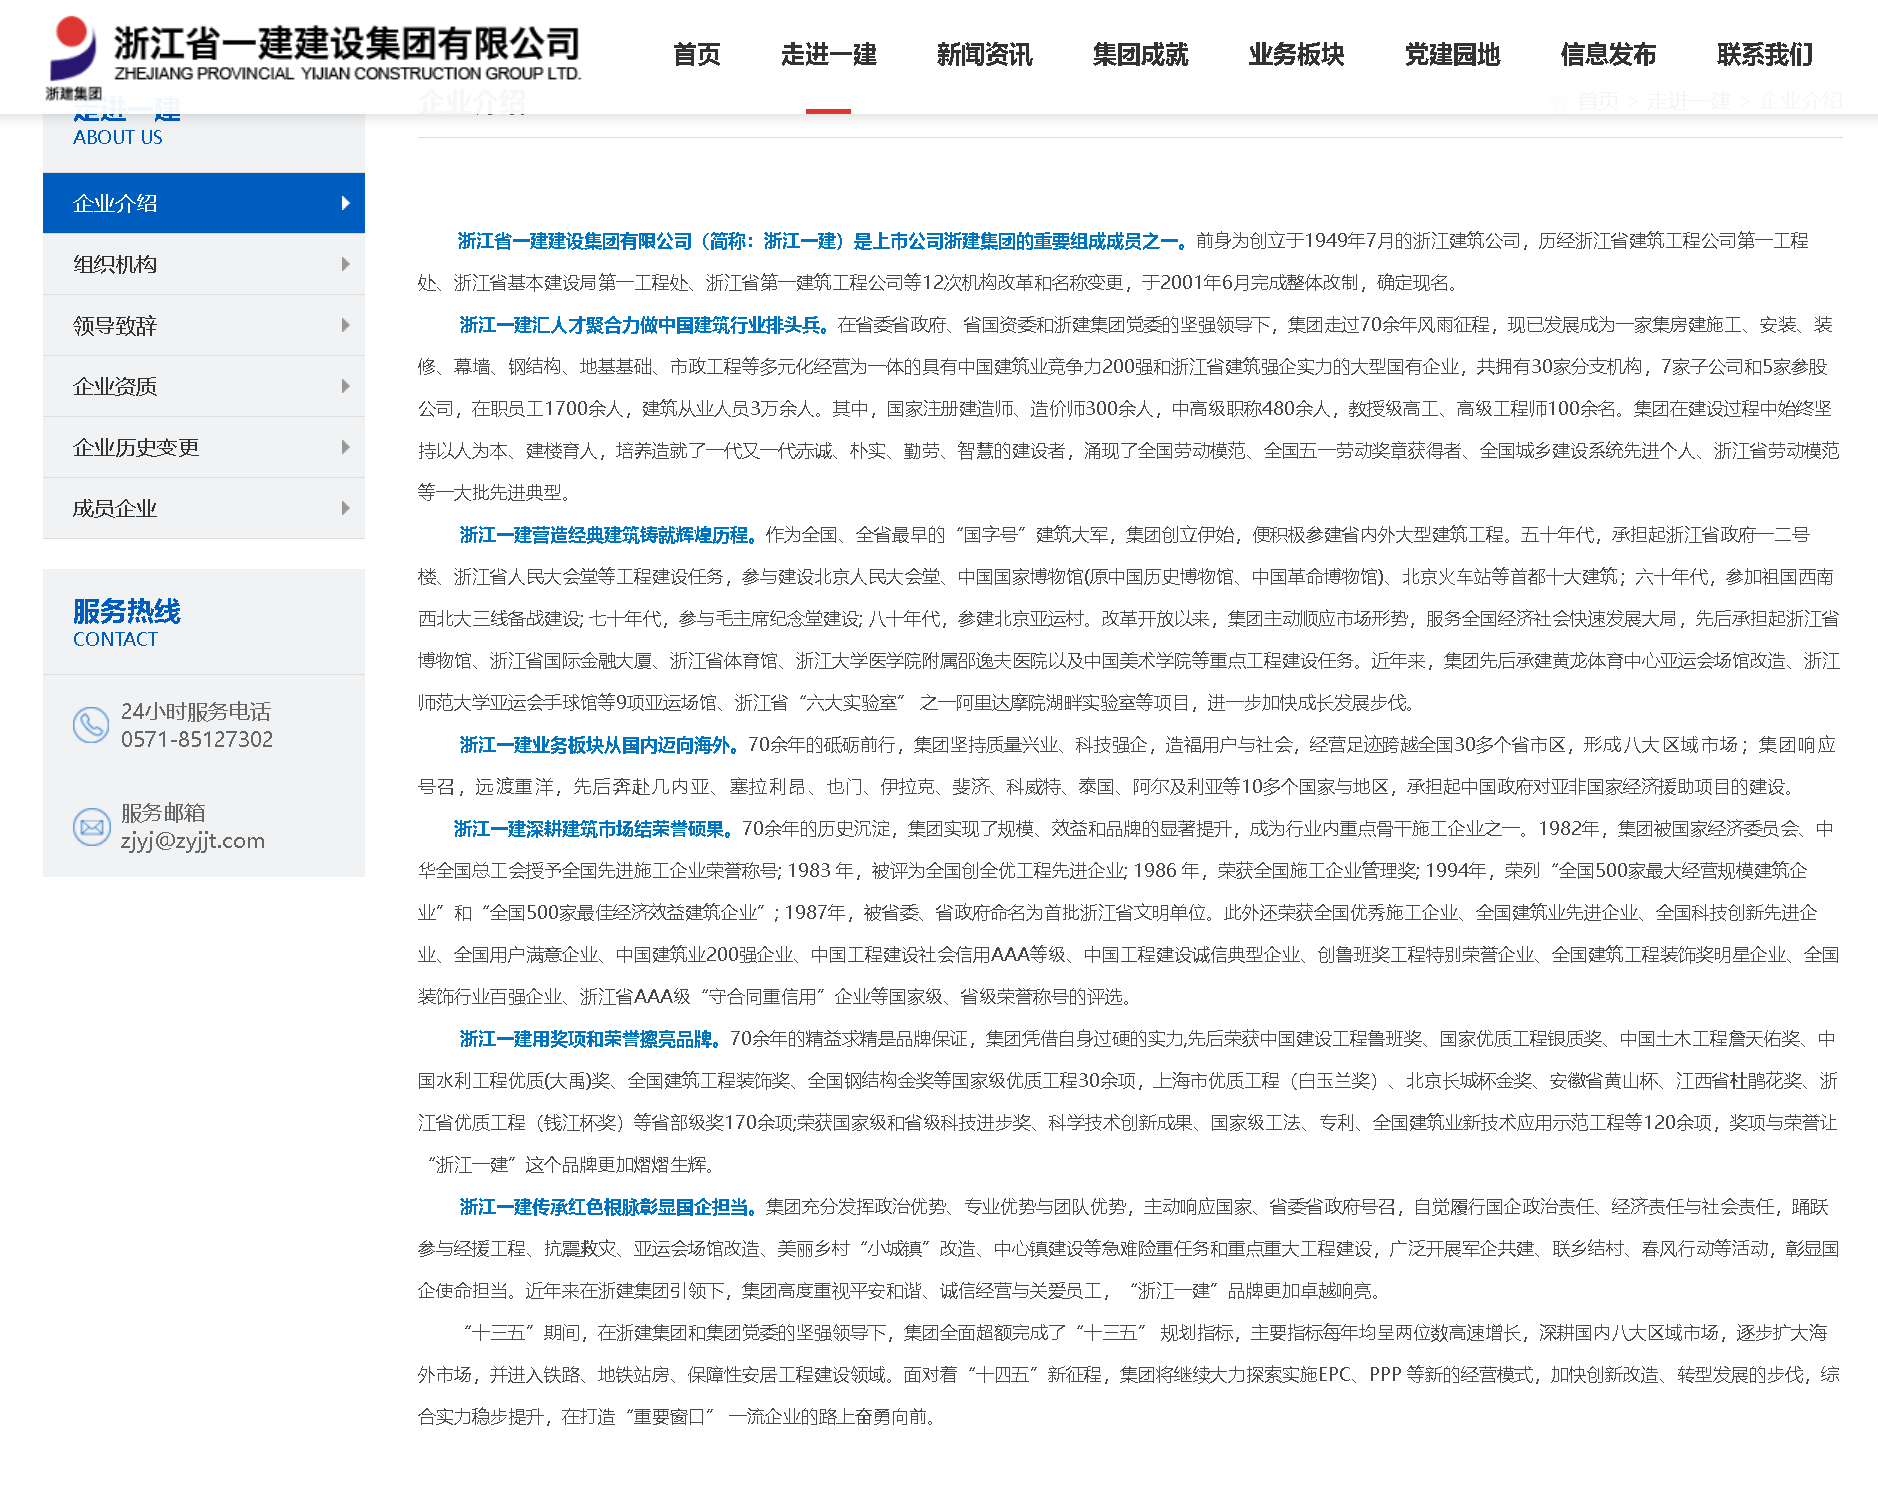This screenshot has height=1501, width=1878.
Task: Open the 新闻资讯 navigation item
Action: tap(984, 54)
